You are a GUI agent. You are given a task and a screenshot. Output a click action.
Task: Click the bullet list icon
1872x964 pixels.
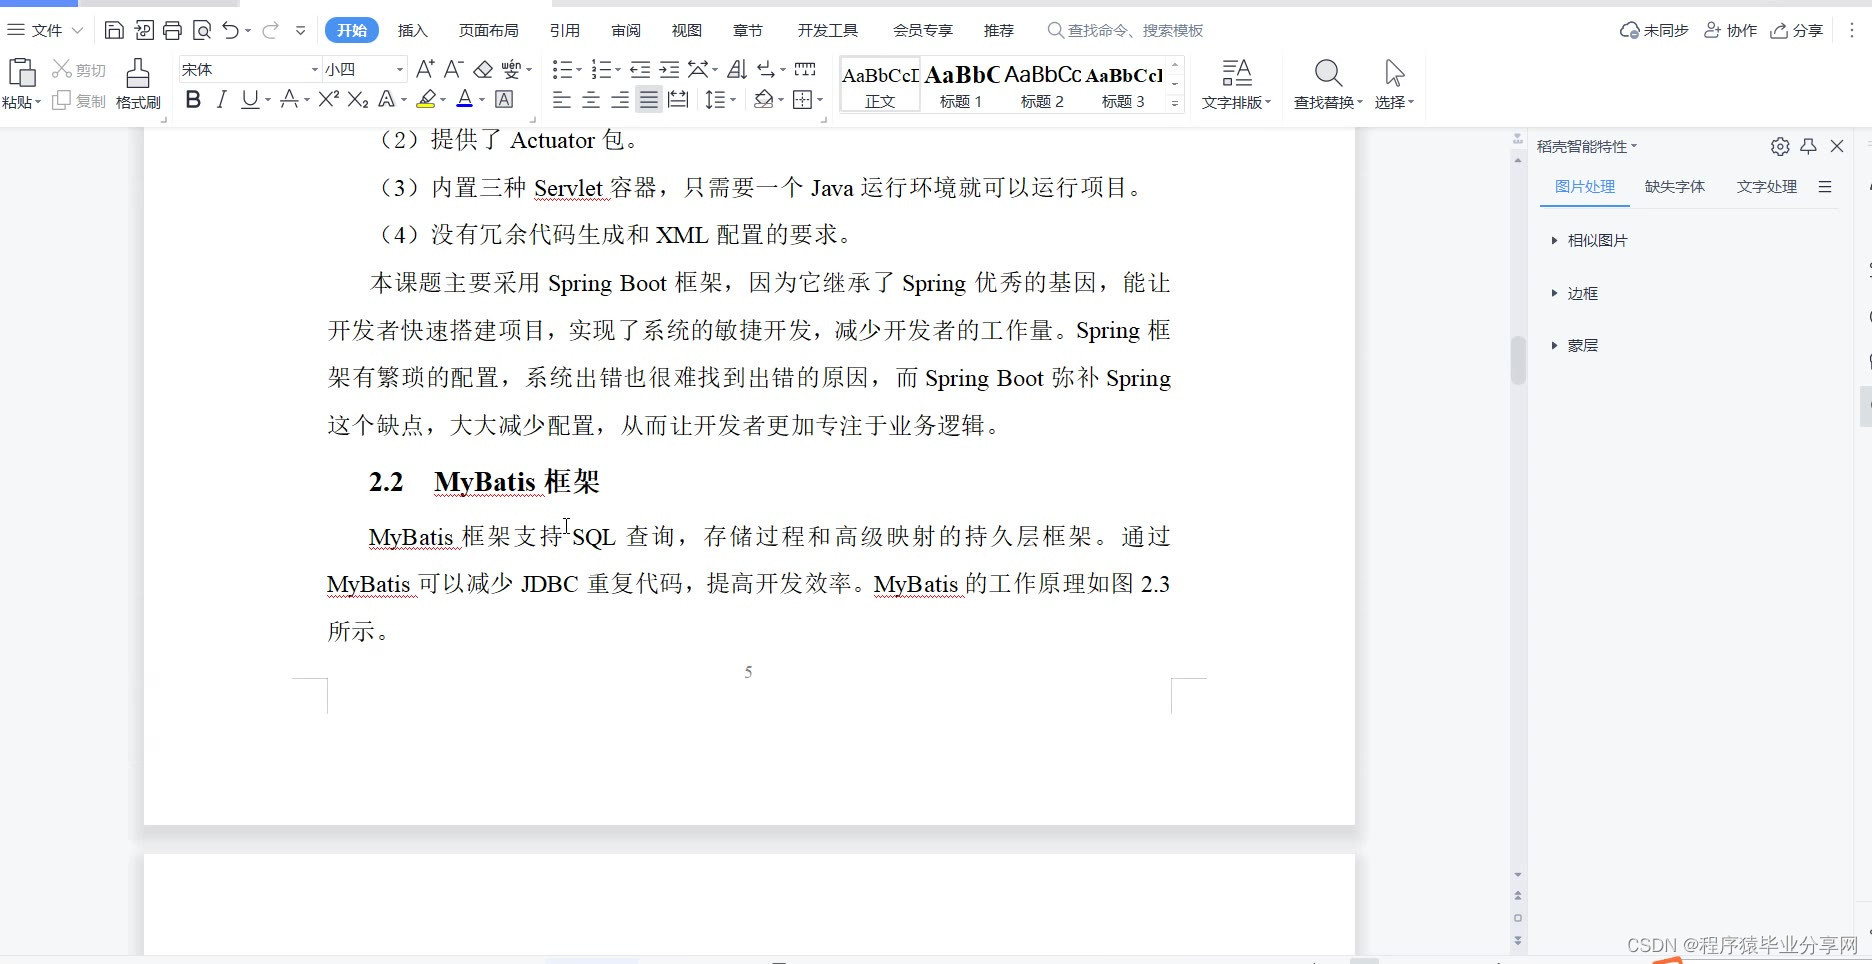[561, 69]
